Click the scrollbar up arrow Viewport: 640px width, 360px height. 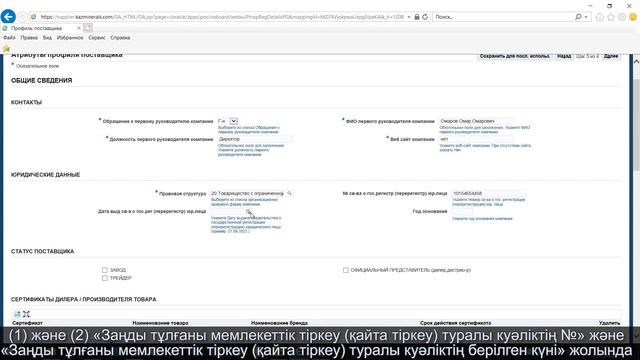(x=636, y=61)
